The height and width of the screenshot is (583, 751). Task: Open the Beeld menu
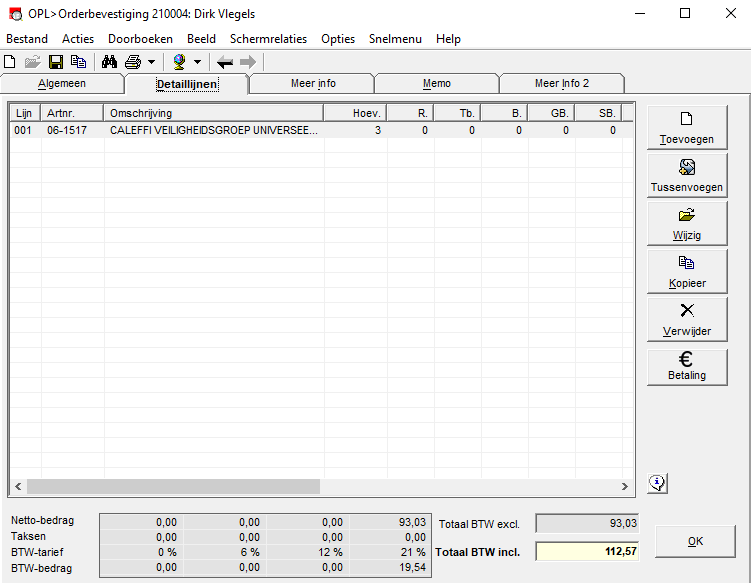(201, 39)
